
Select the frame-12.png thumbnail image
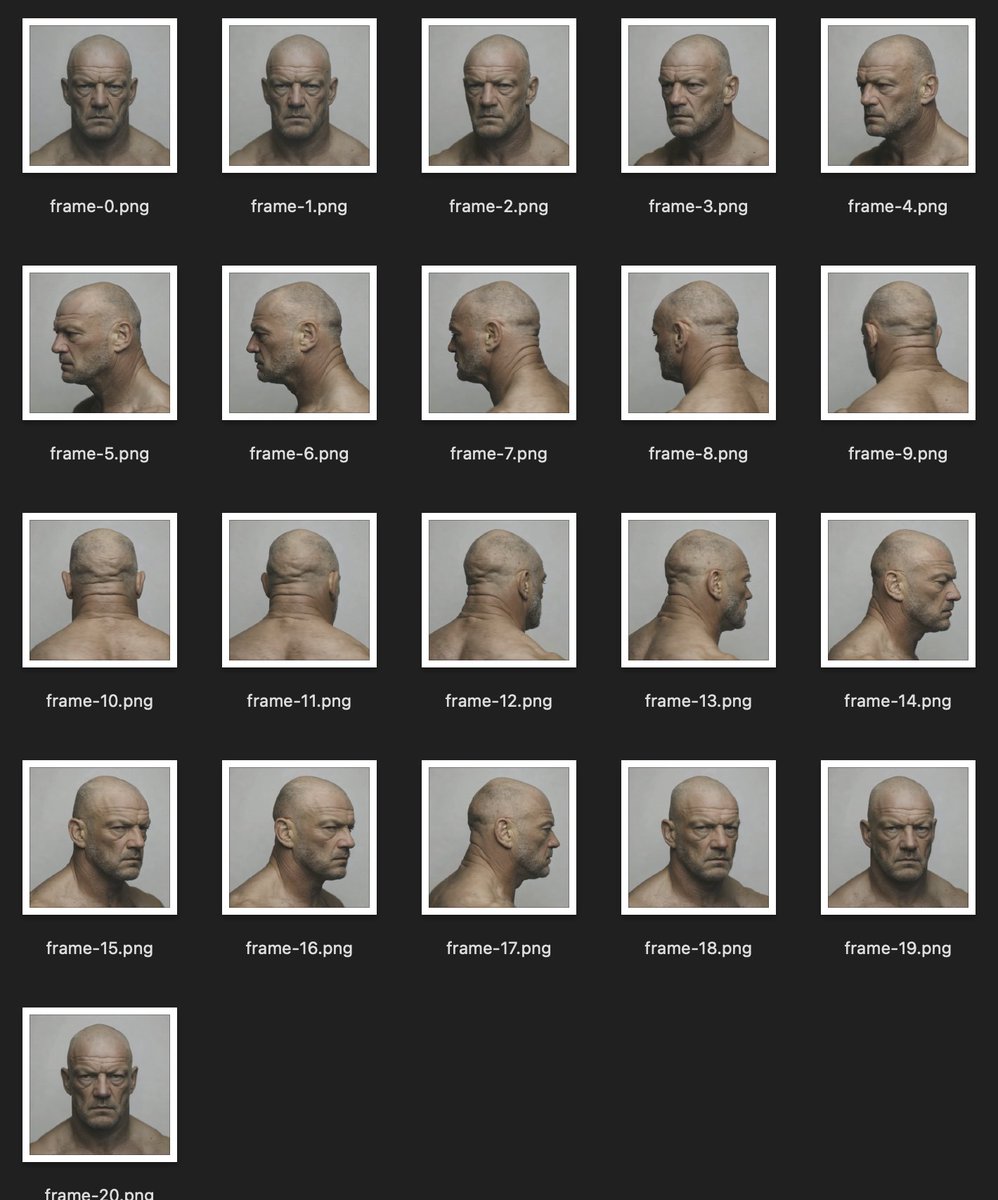coord(499,590)
